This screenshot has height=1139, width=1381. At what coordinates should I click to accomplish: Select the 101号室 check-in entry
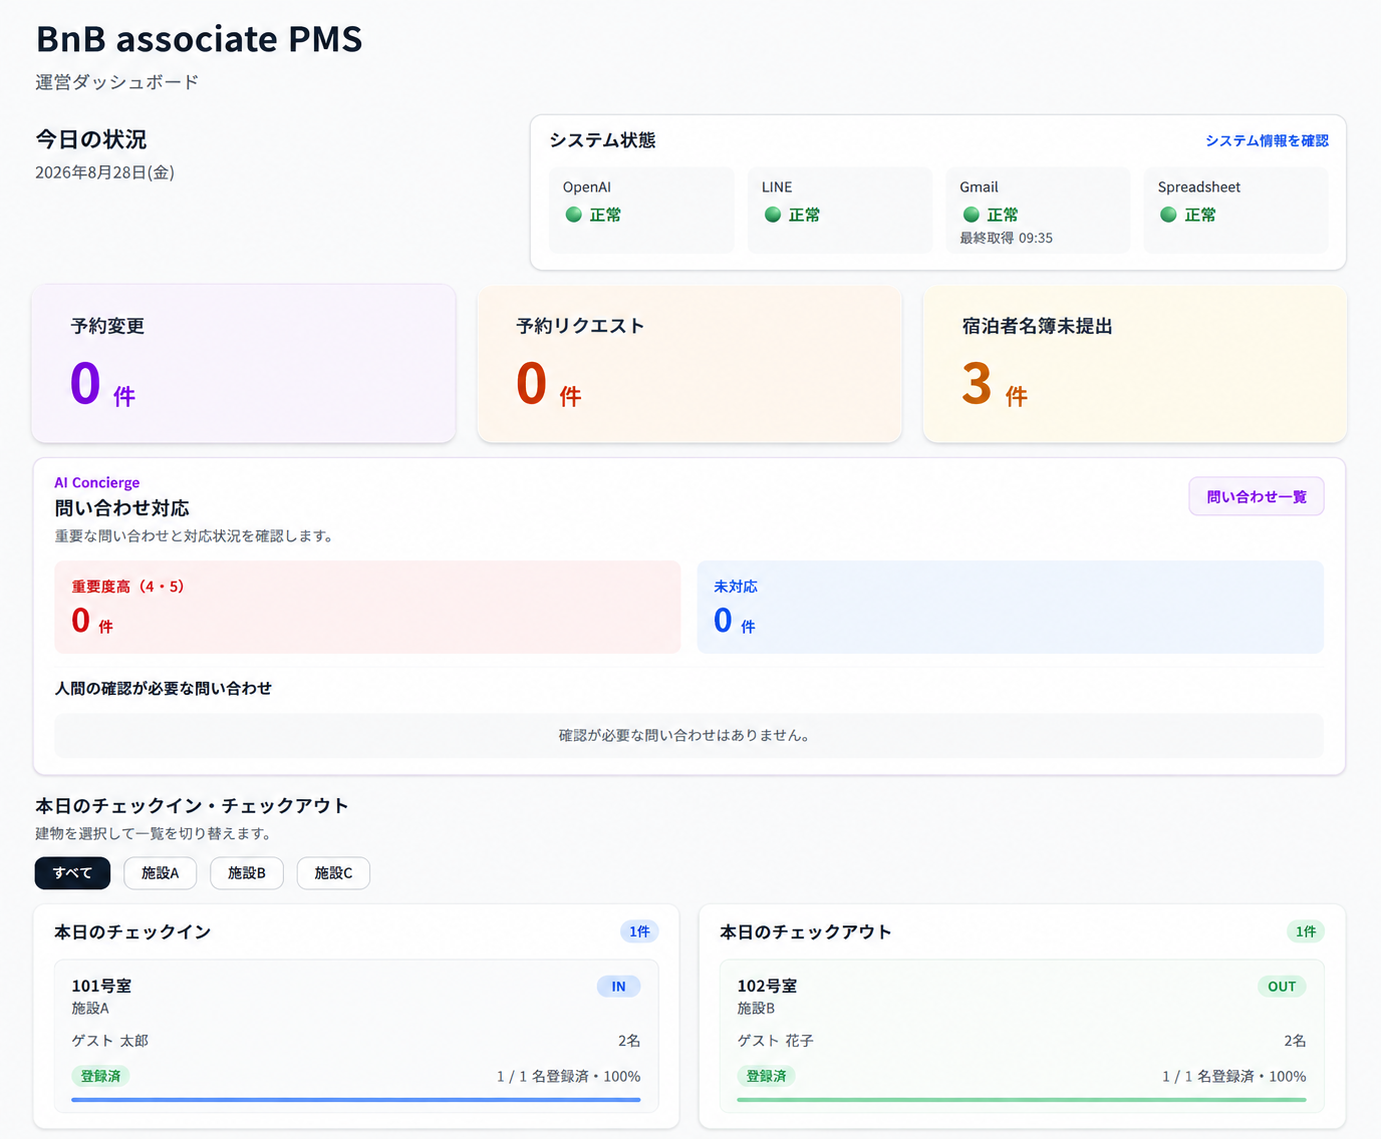[x=356, y=1036]
